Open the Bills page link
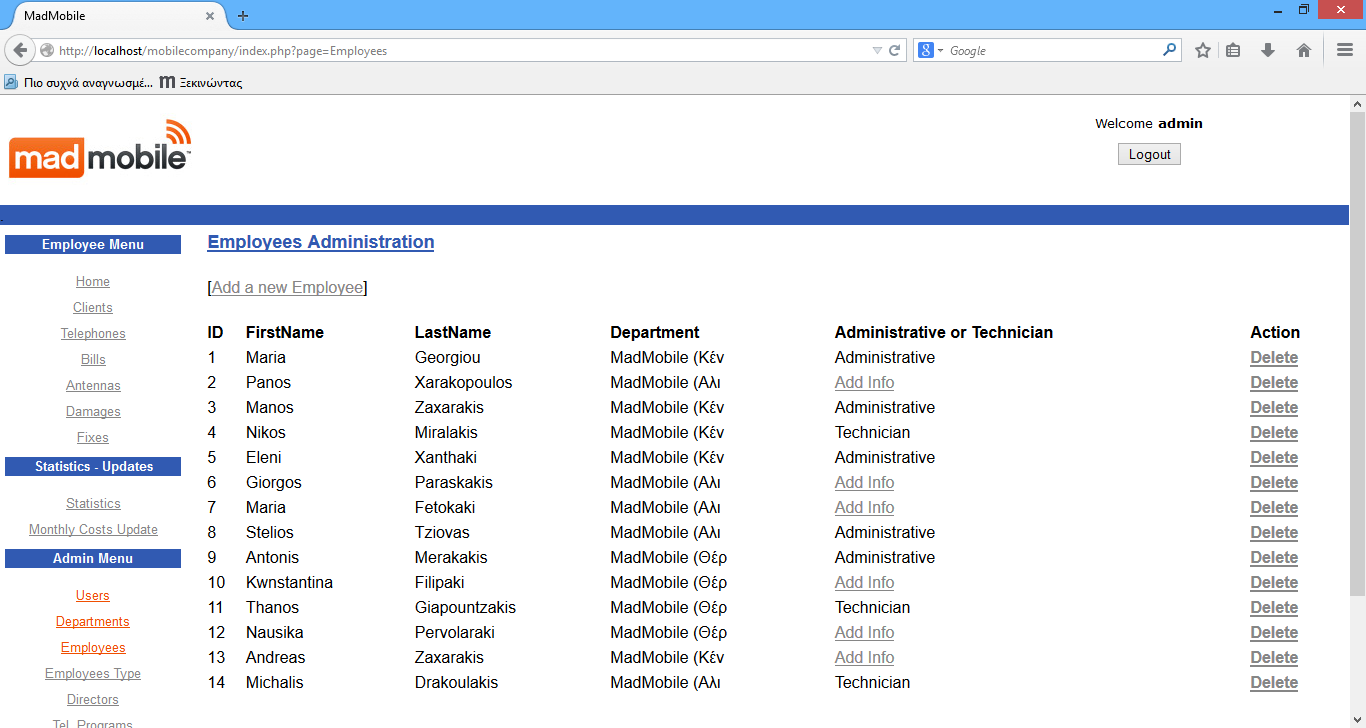The image size is (1366, 728). coord(93,360)
